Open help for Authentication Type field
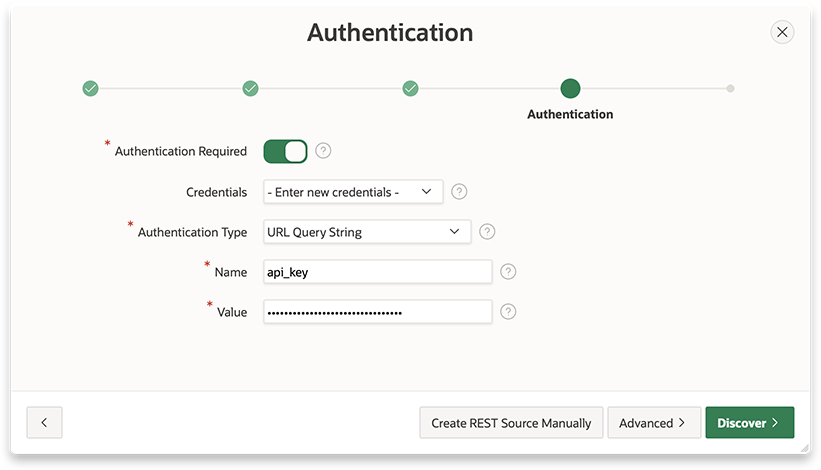The width and height of the screenshot is (821, 470). [x=487, y=231]
